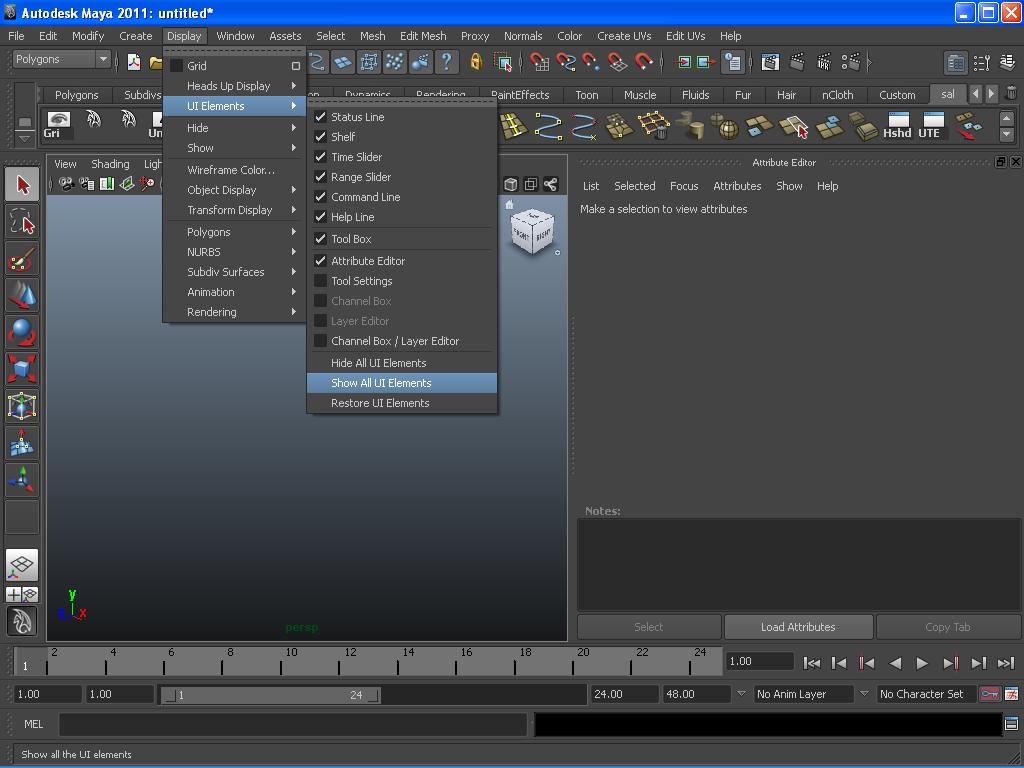Play the animation forwards

tap(922, 664)
